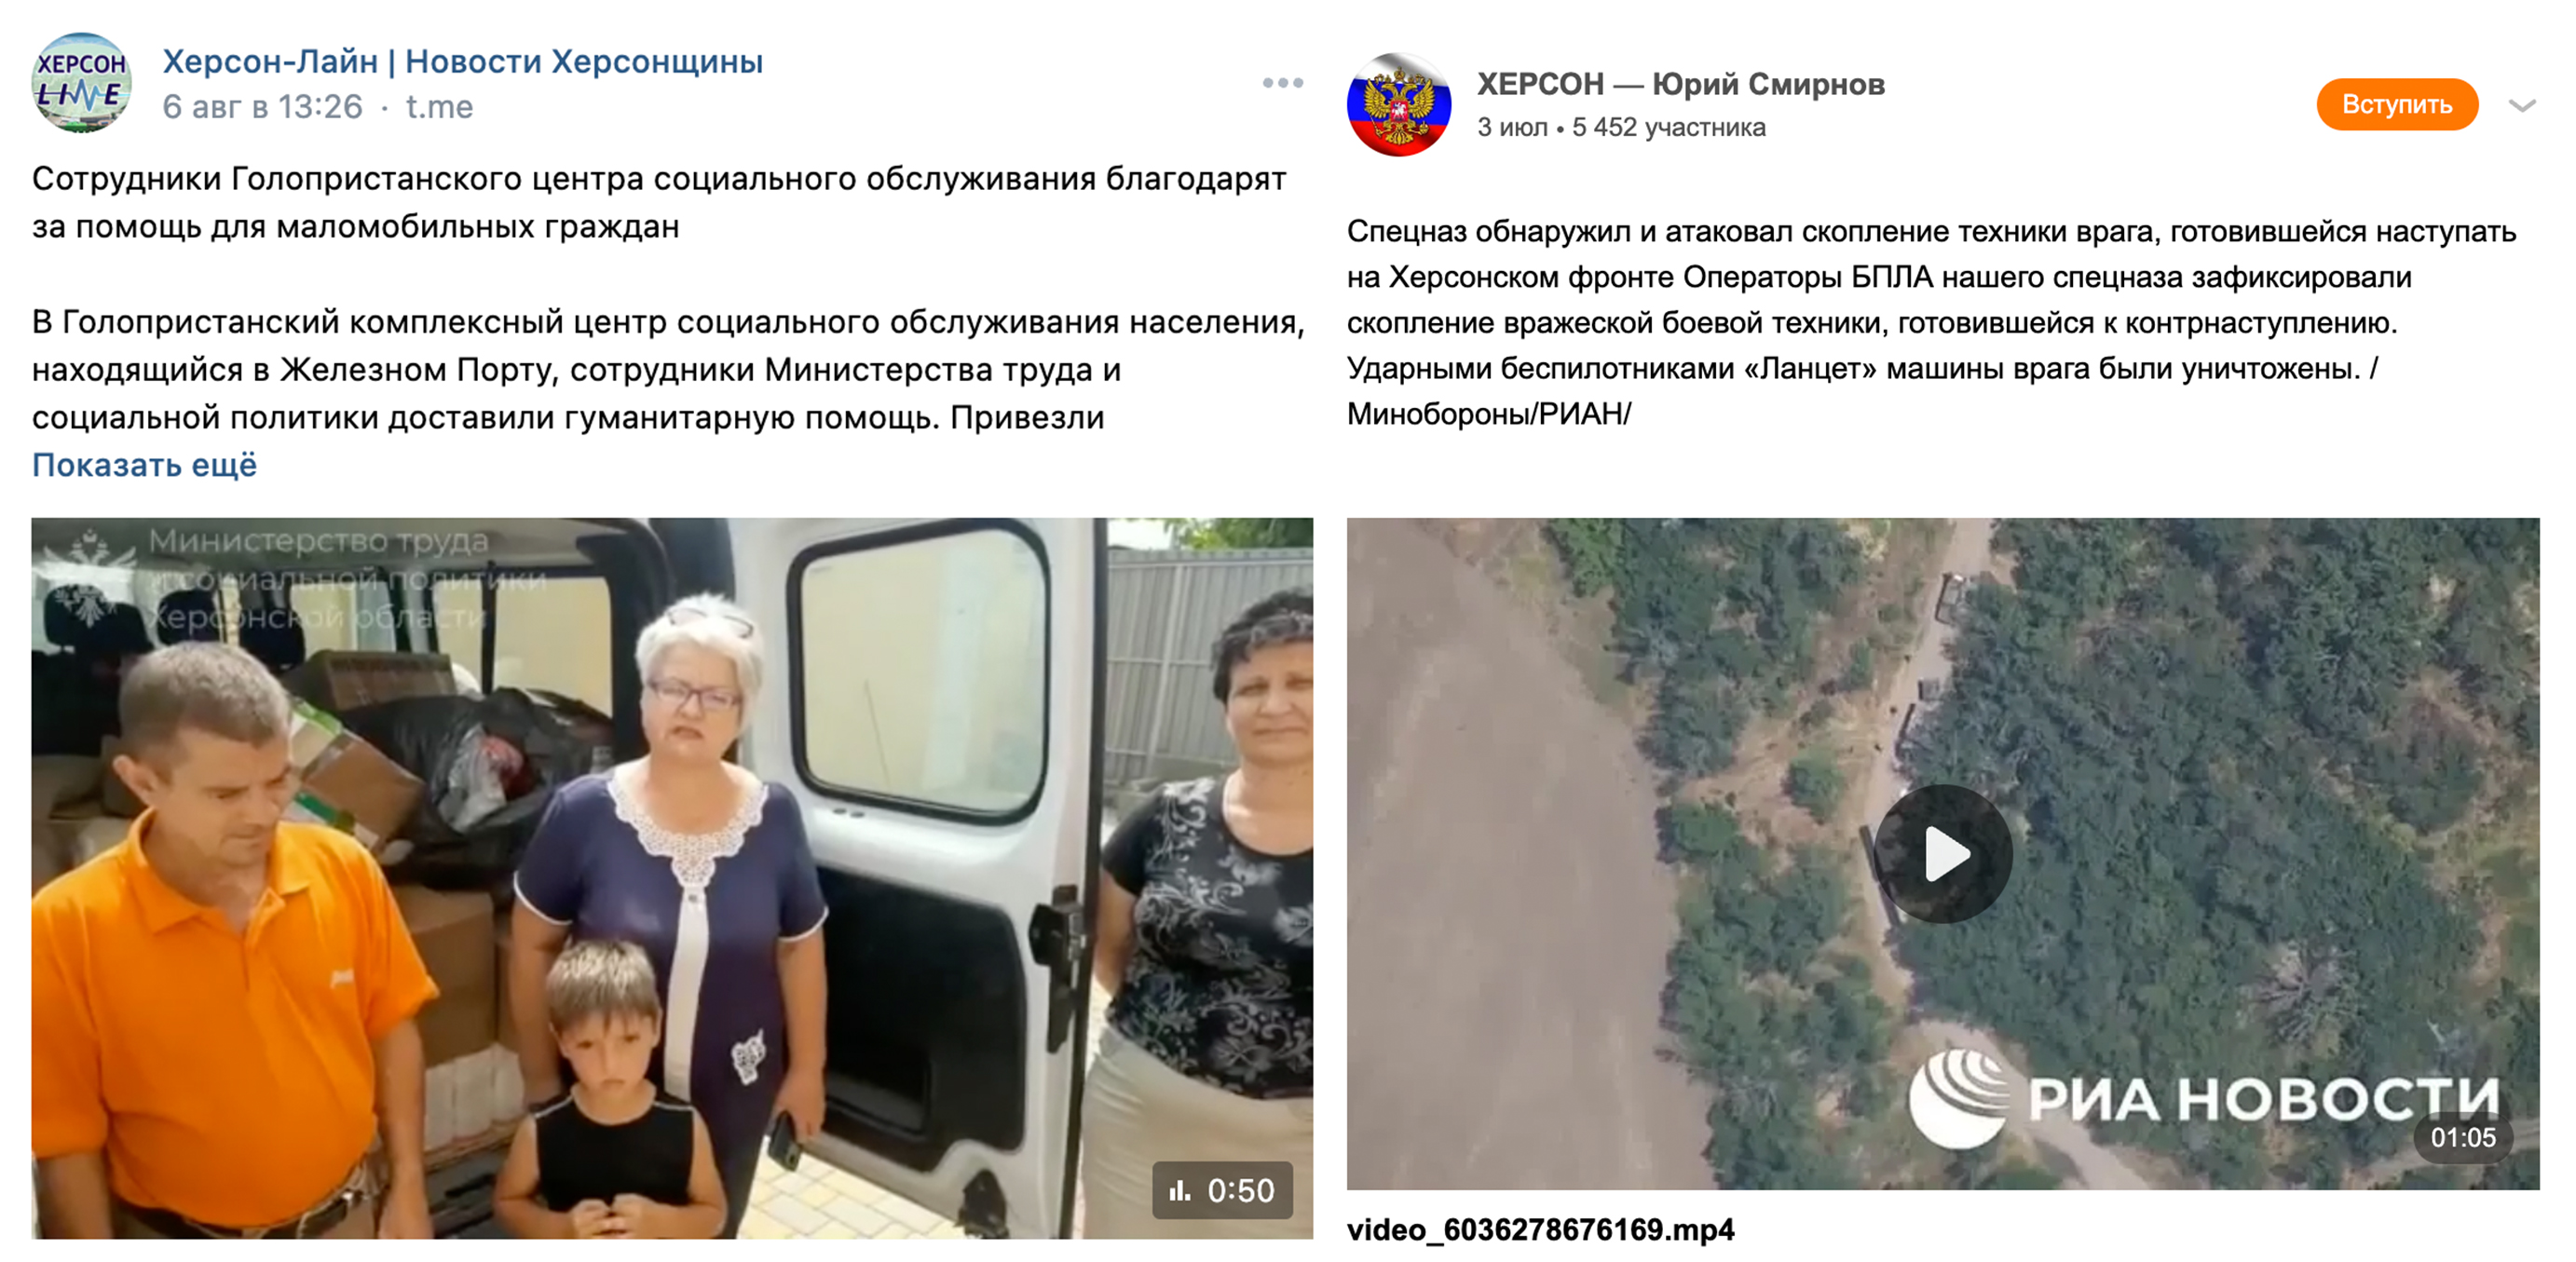Image resolution: width=2576 pixels, height=1262 pixels.
Task: Open the post timestamp 6 авг в 13:26
Action: point(262,106)
